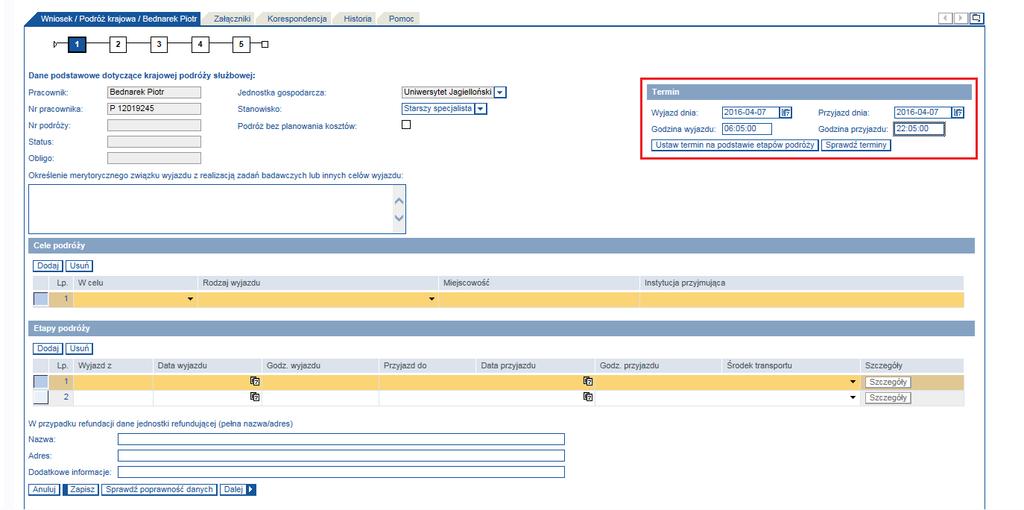Open Środek transportu dropdown in stage row 2
Screen dimensions: 1024x510
point(852,397)
